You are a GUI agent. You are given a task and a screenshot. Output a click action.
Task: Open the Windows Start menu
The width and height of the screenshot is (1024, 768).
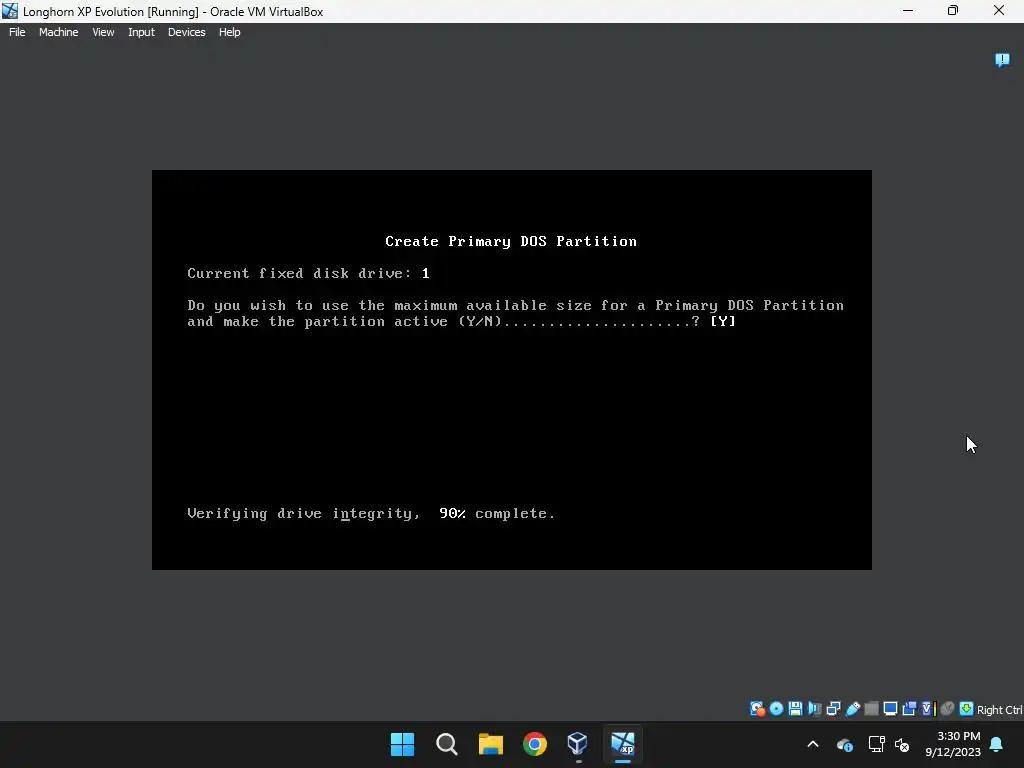tap(402, 744)
